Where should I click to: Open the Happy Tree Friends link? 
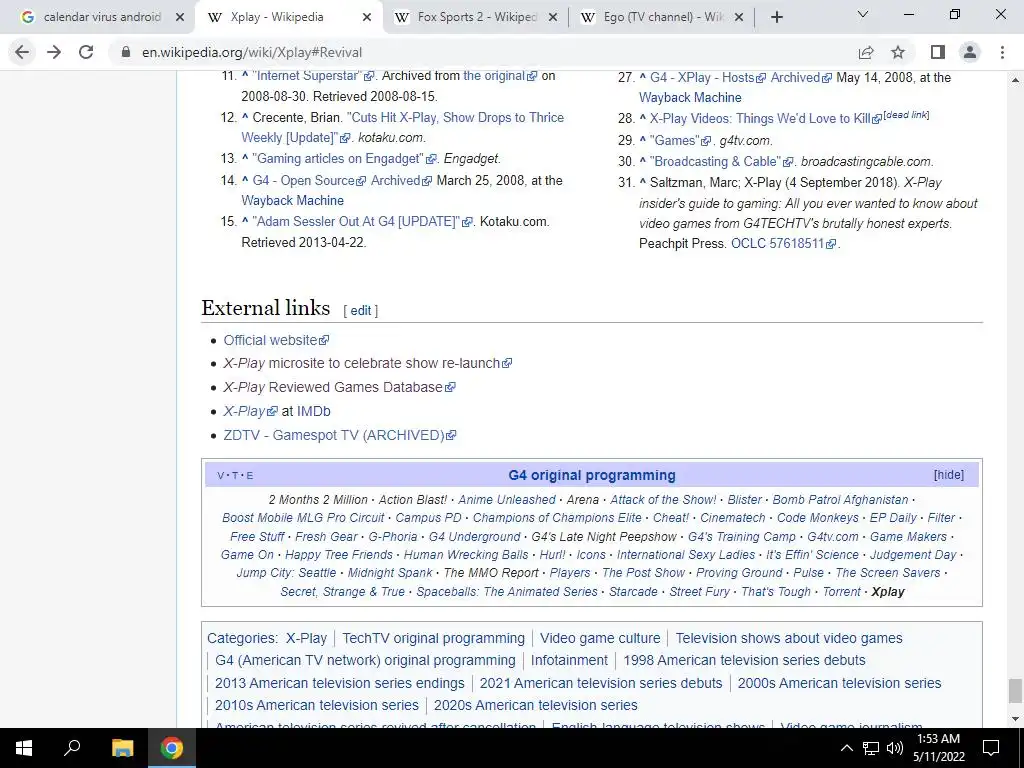click(339, 554)
